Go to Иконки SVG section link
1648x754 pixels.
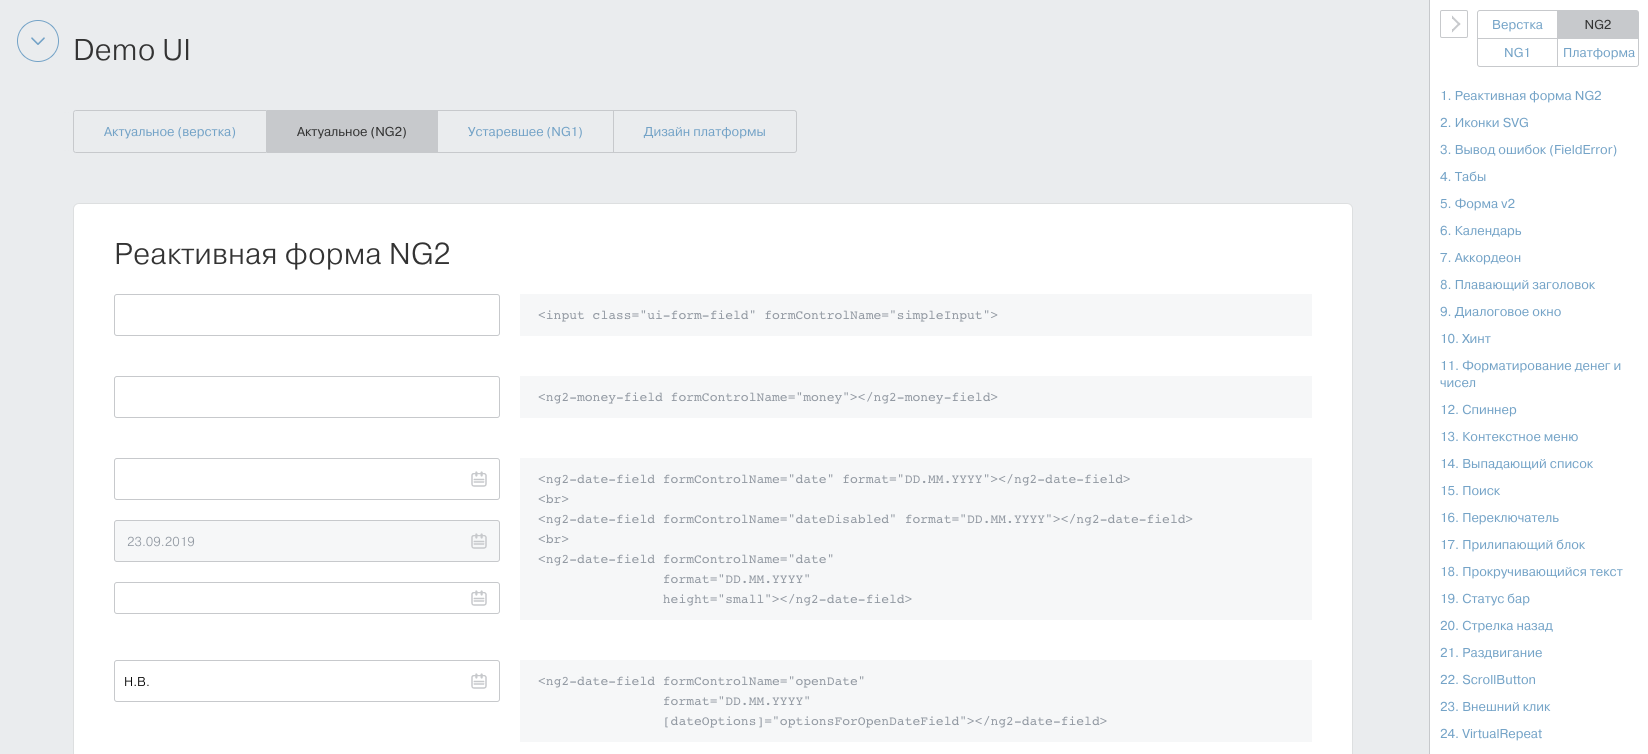(x=1484, y=123)
